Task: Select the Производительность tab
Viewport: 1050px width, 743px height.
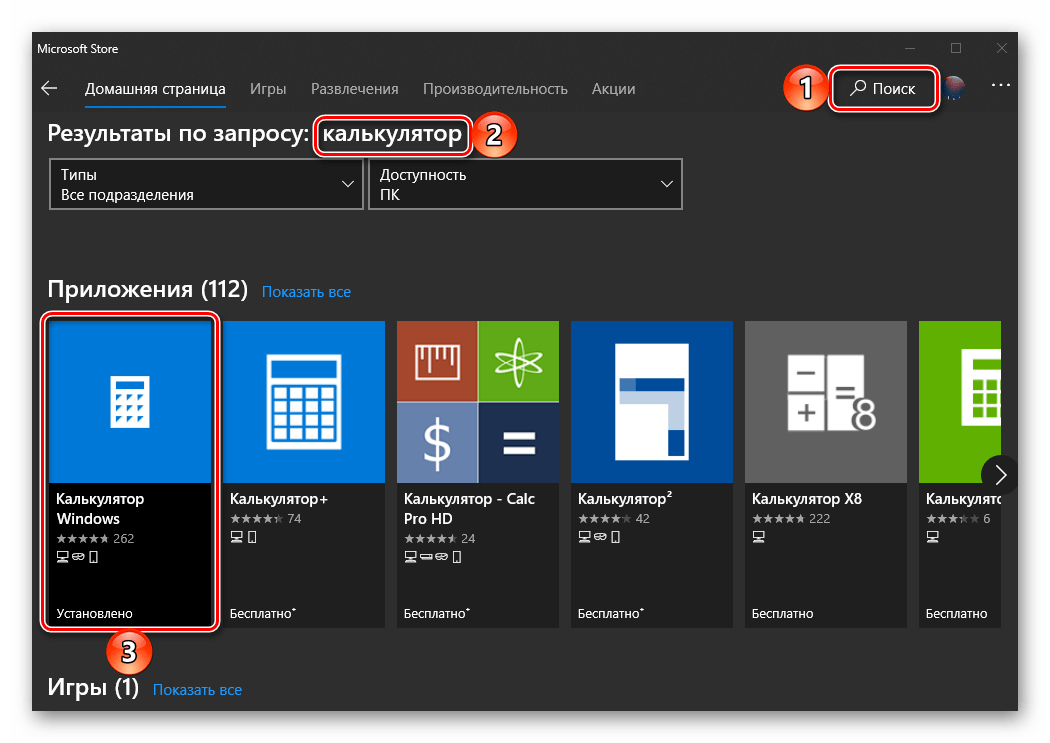Action: pyautogui.click(x=495, y=89)
